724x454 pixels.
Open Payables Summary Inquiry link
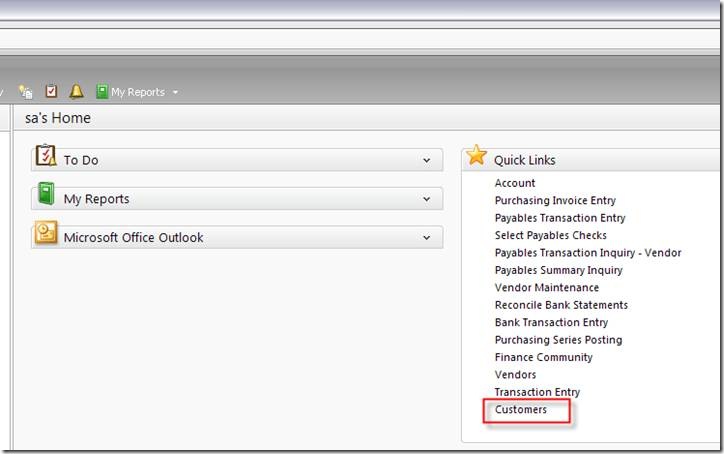558,270
